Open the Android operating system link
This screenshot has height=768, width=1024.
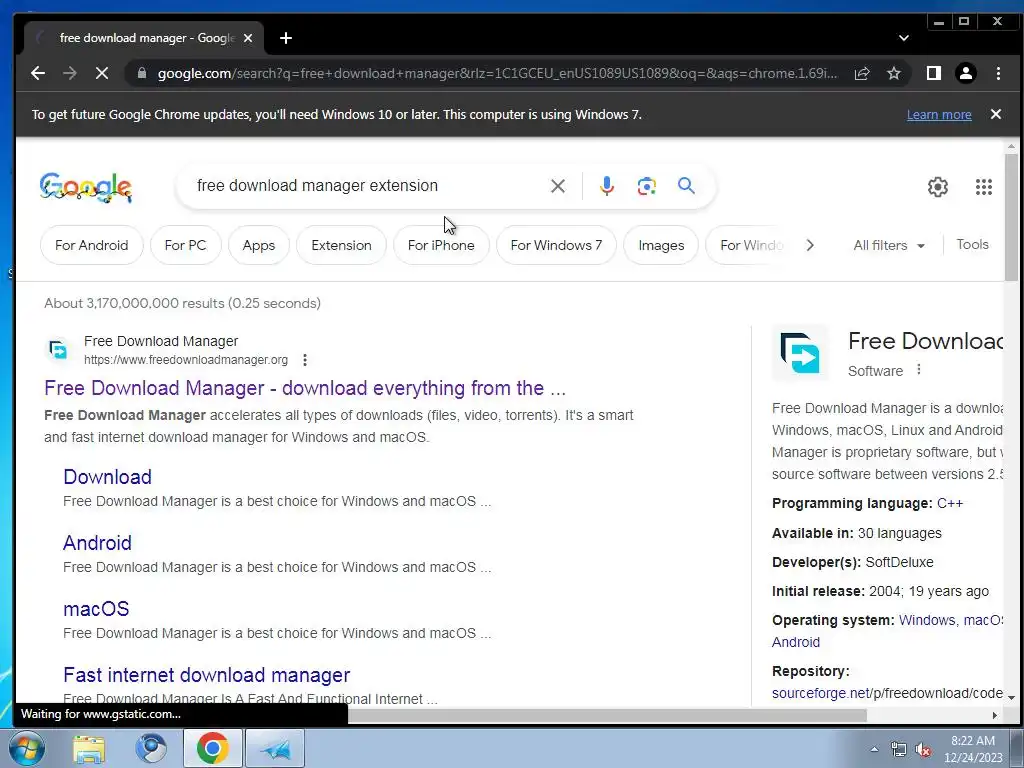795,642
